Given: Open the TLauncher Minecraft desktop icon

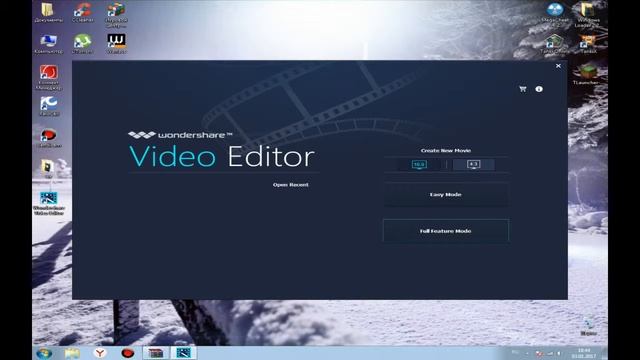Looking at the screenshot, I should 586,75.
